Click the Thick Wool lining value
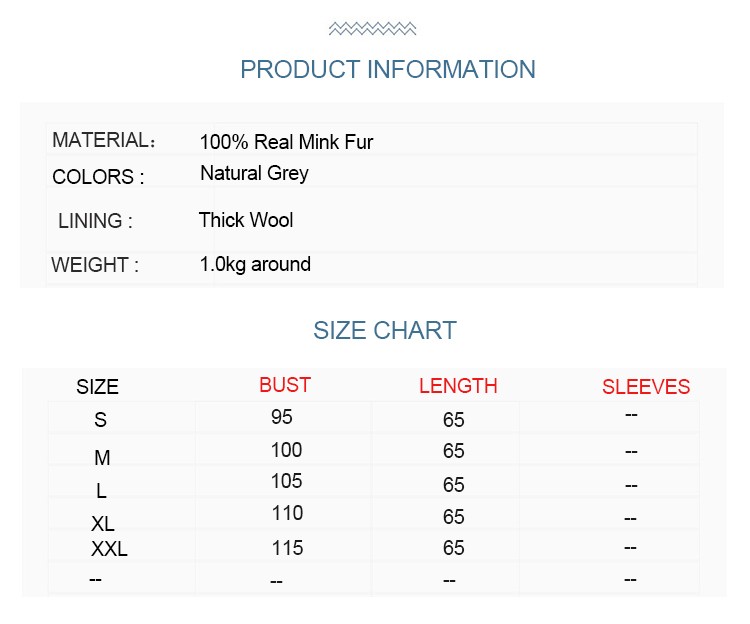The image size is (750, 624). coord(246,220)
